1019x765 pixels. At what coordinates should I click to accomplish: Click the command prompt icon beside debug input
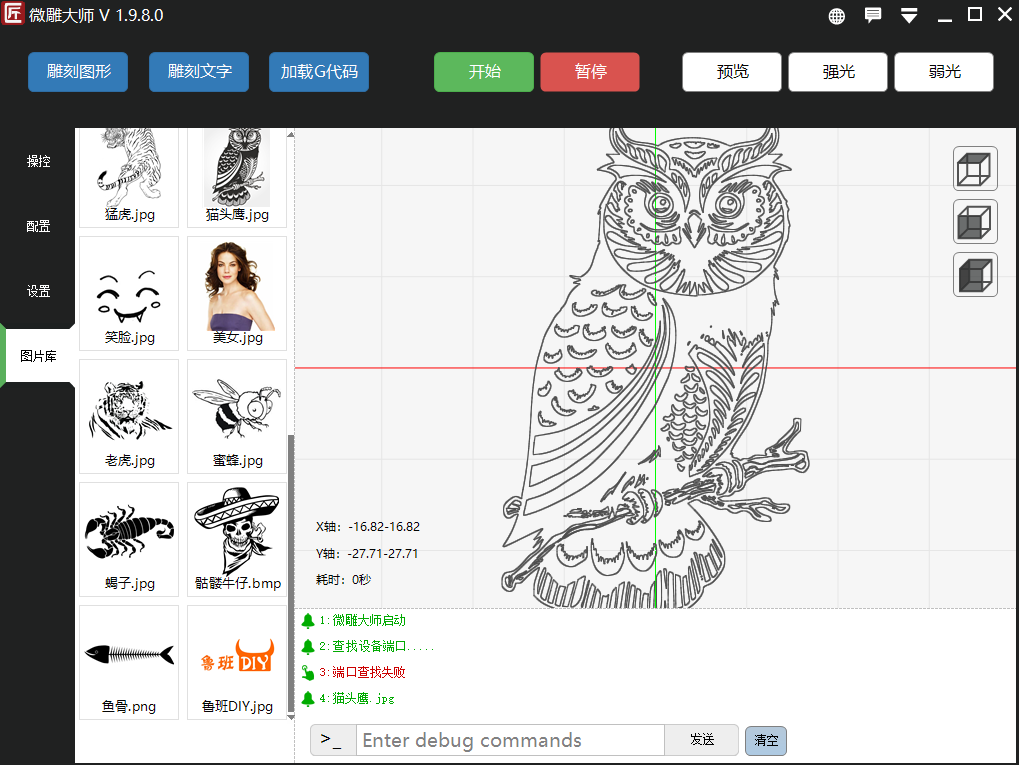pos(333,740)
